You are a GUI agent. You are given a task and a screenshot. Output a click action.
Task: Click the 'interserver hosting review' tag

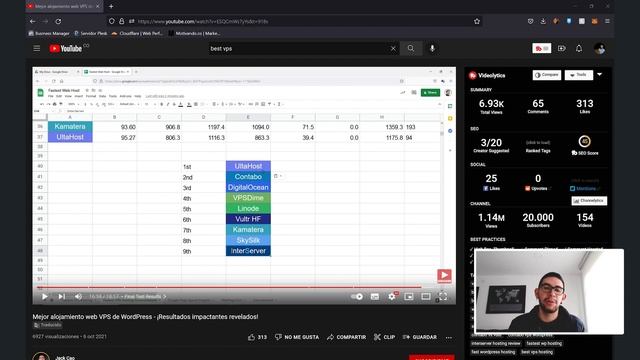(496, 343)
